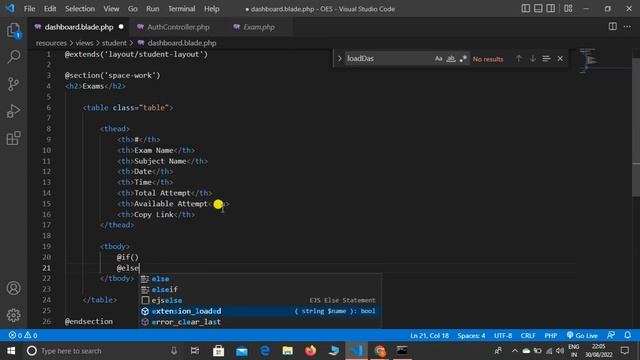This screenshot has height=360, width=640.
Task: Customize Layout icon in title bar
Action: click(x=568, y=9)
